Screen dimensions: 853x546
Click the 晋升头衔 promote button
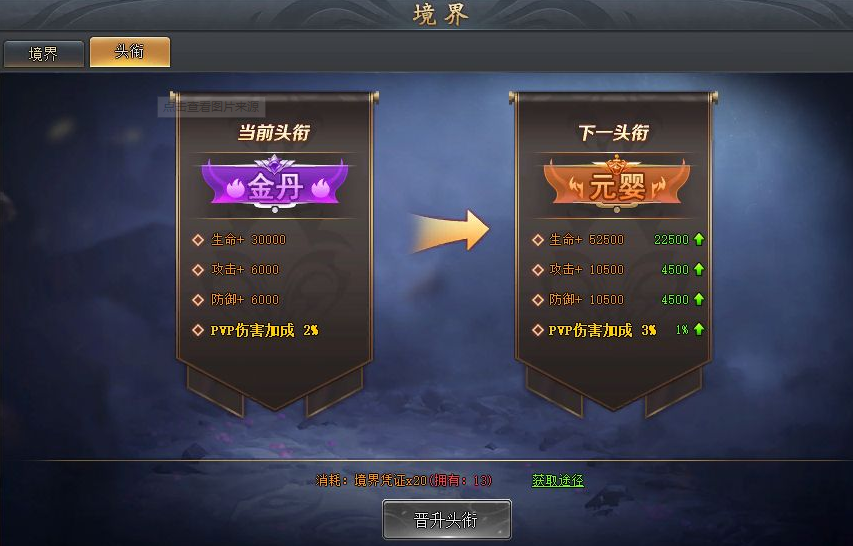tap(447, 520)
